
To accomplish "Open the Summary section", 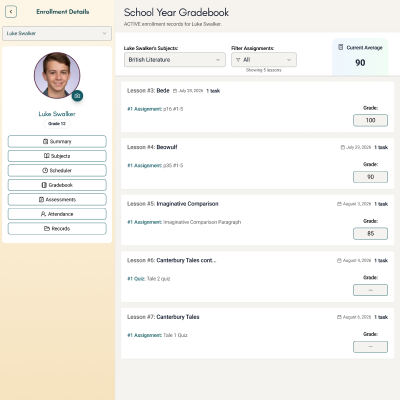I will (x=57, y=141).
